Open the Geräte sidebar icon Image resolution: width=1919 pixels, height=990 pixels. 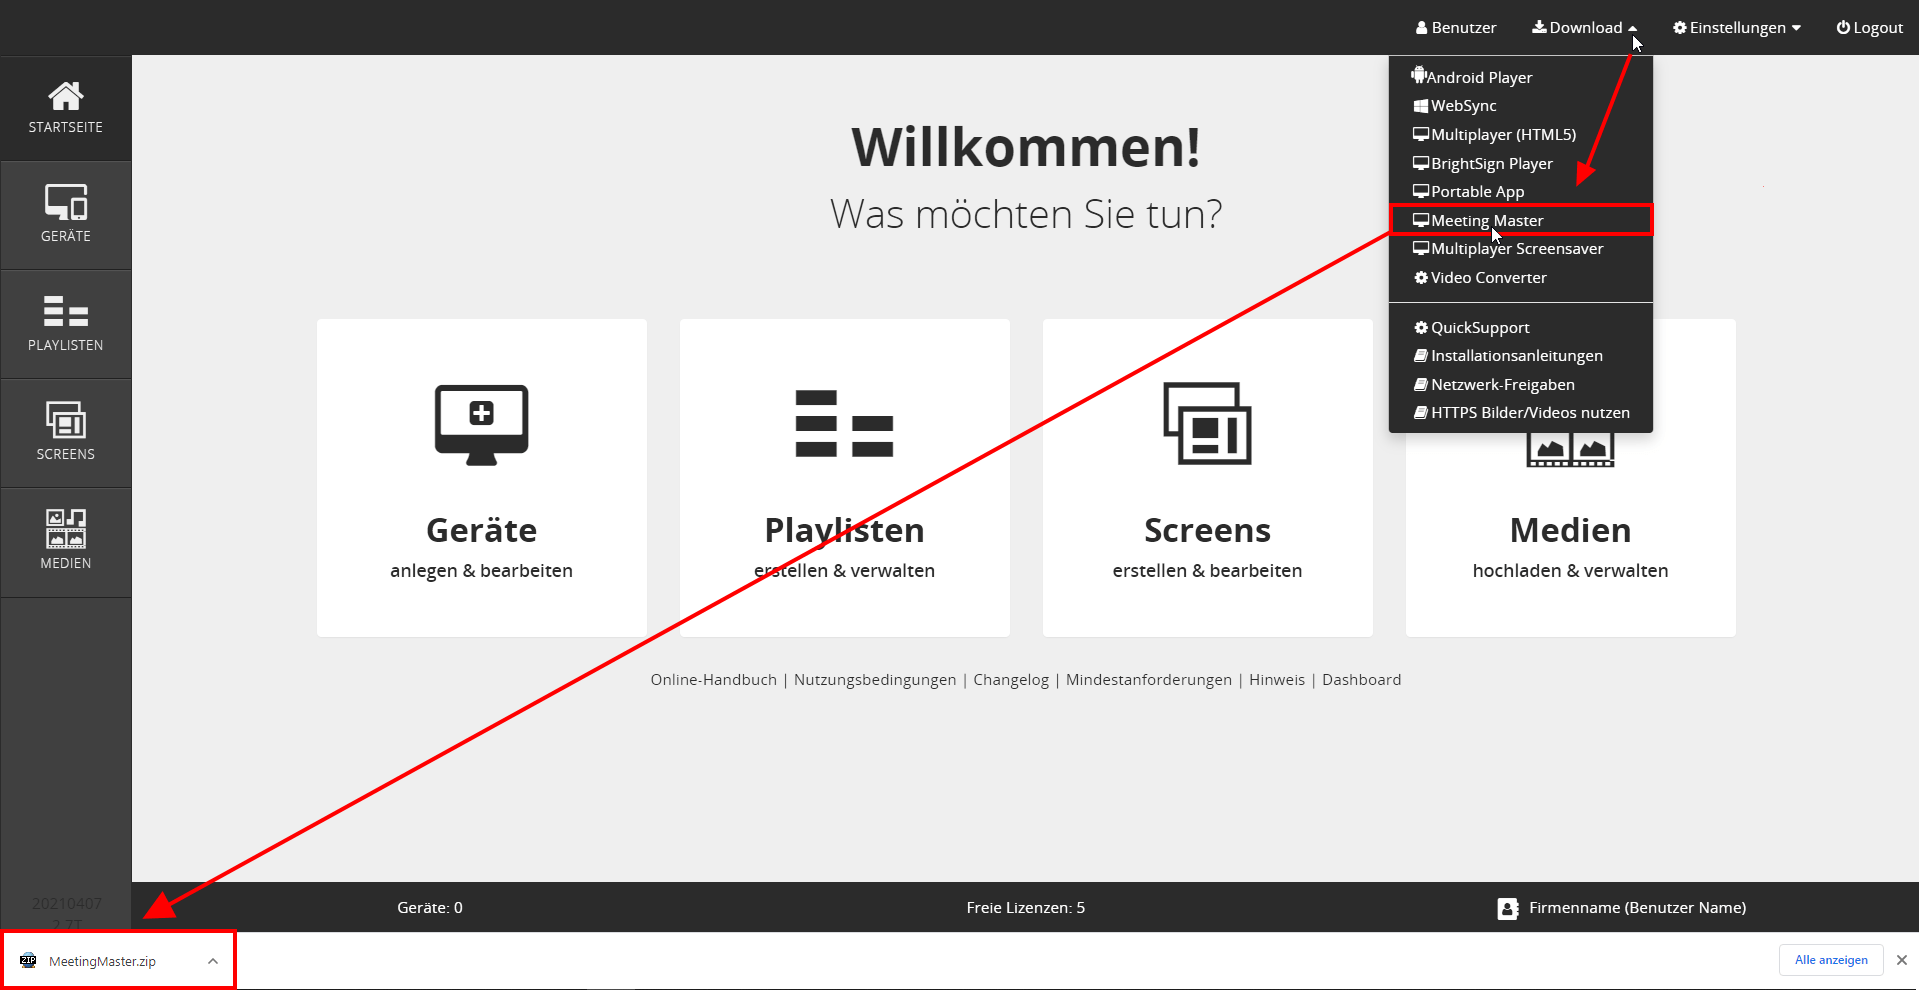coord(65,202)
